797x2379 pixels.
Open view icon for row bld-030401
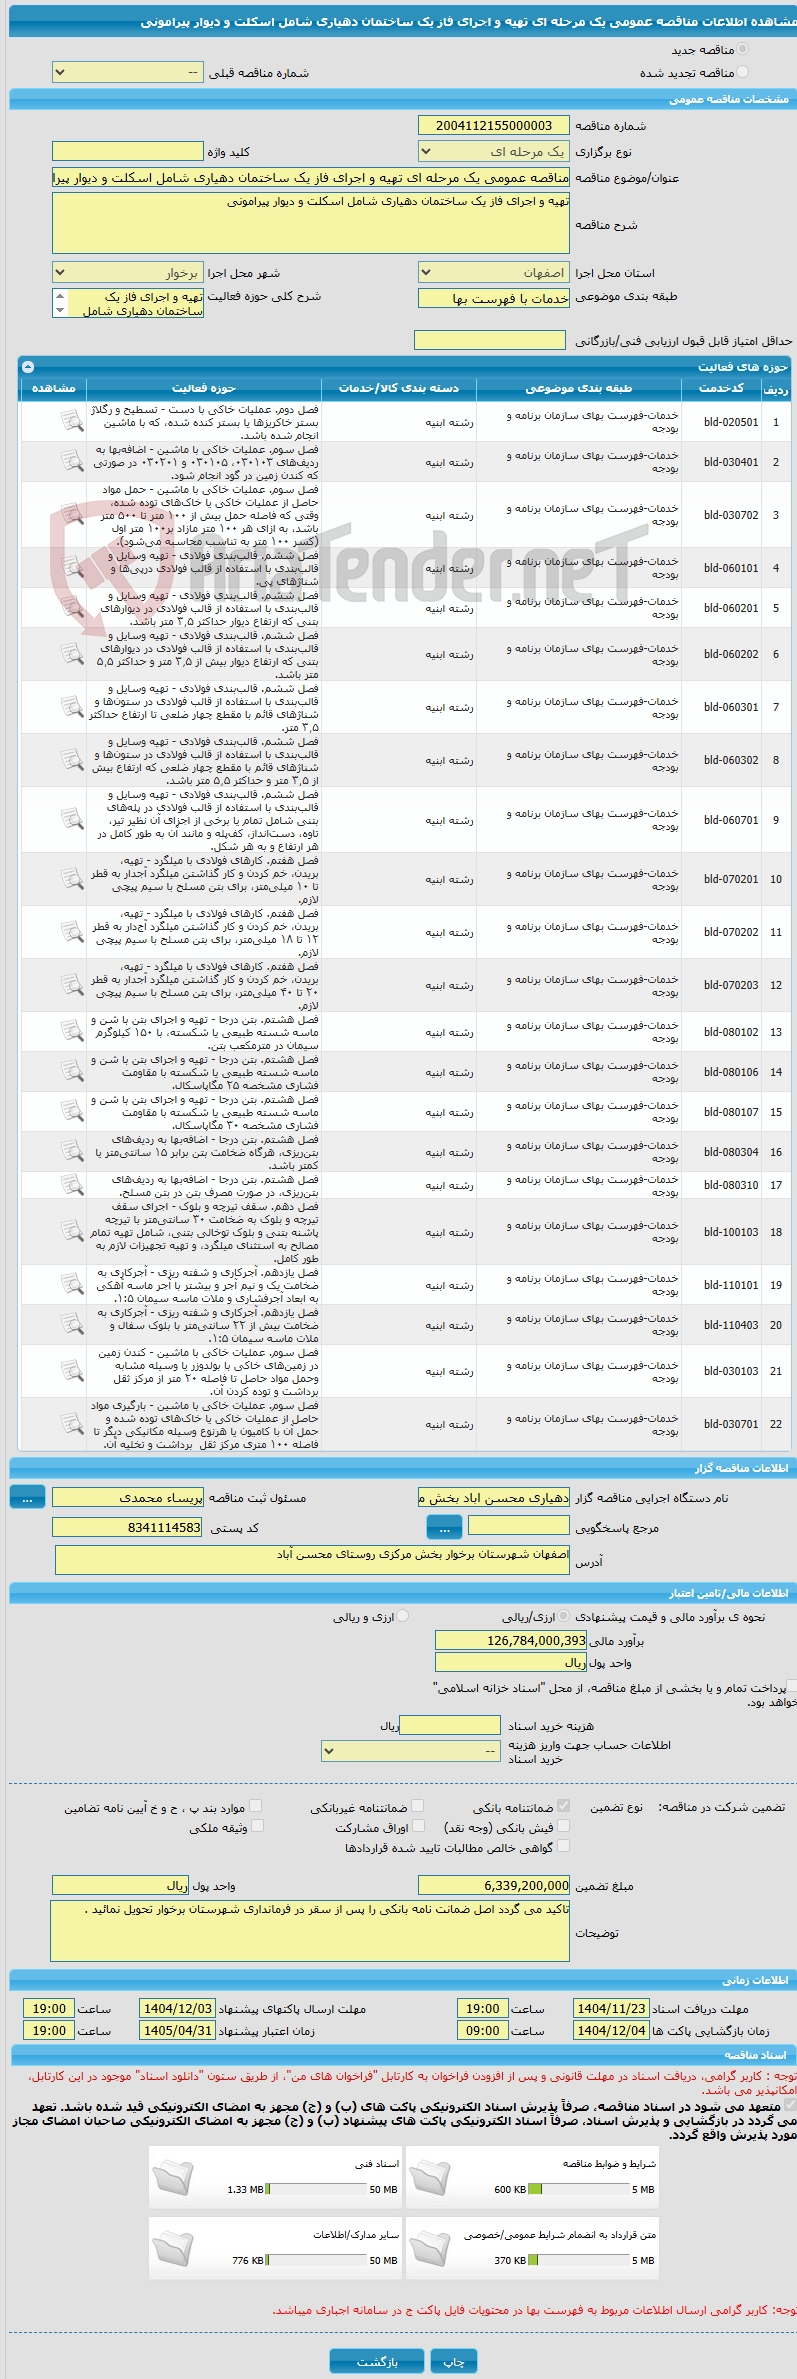[71, 461]
